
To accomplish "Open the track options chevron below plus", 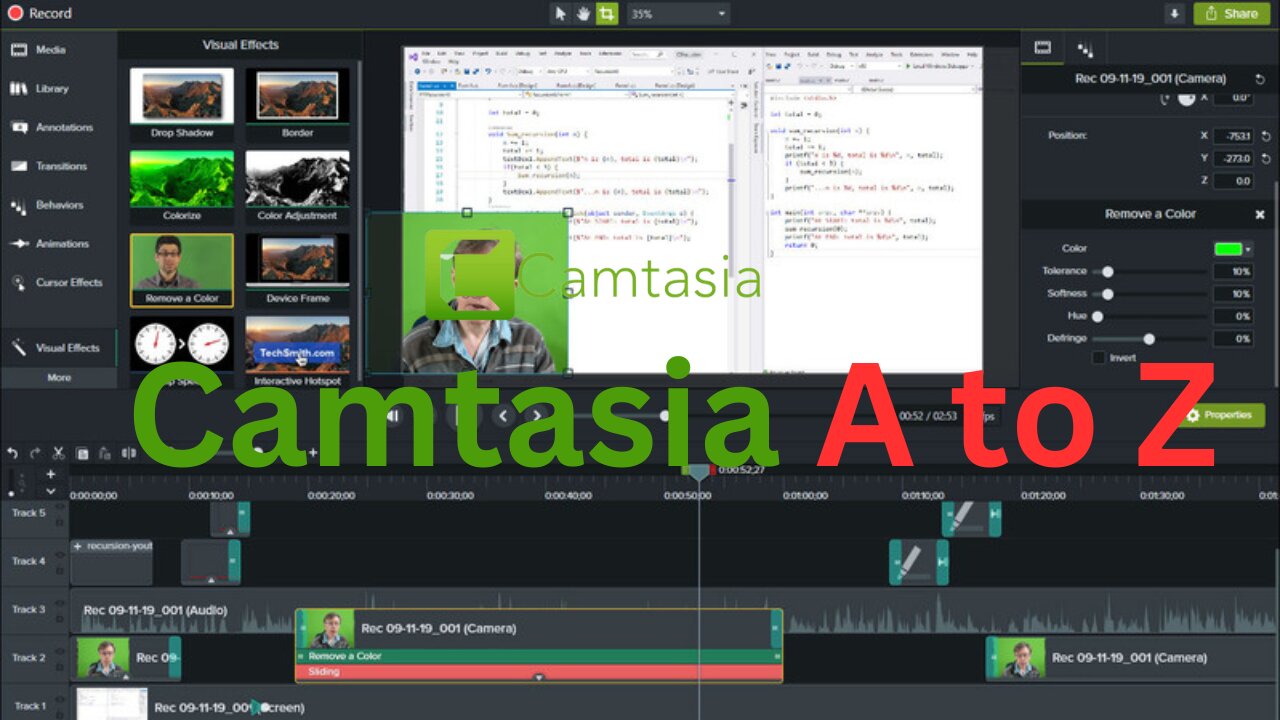I will coord(51,490).
